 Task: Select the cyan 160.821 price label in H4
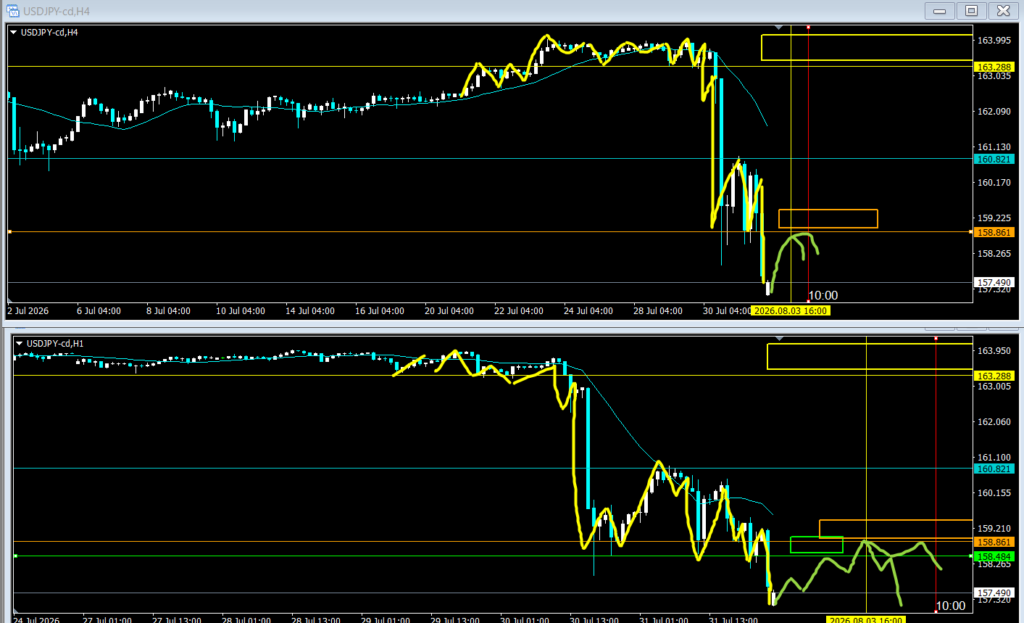click(x=993, y=159)
